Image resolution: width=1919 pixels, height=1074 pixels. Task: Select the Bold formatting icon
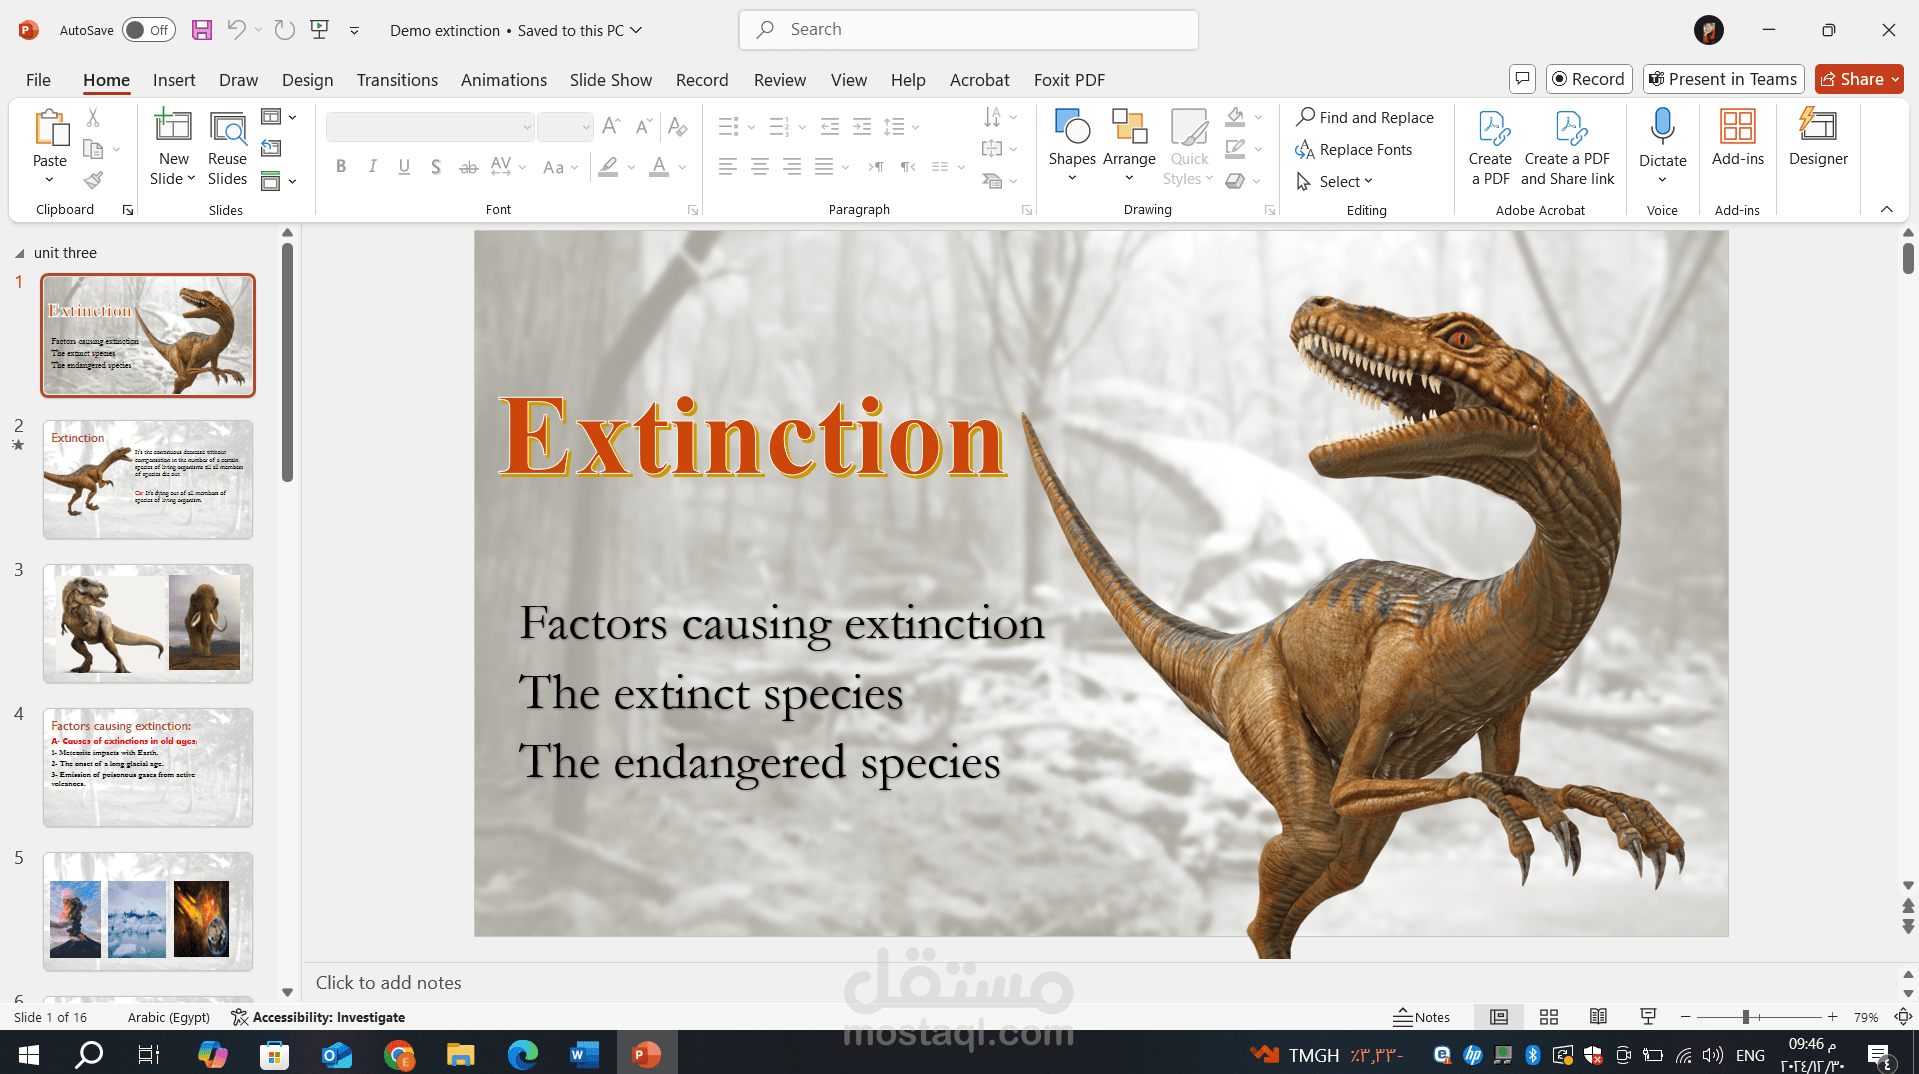[340, 167]
